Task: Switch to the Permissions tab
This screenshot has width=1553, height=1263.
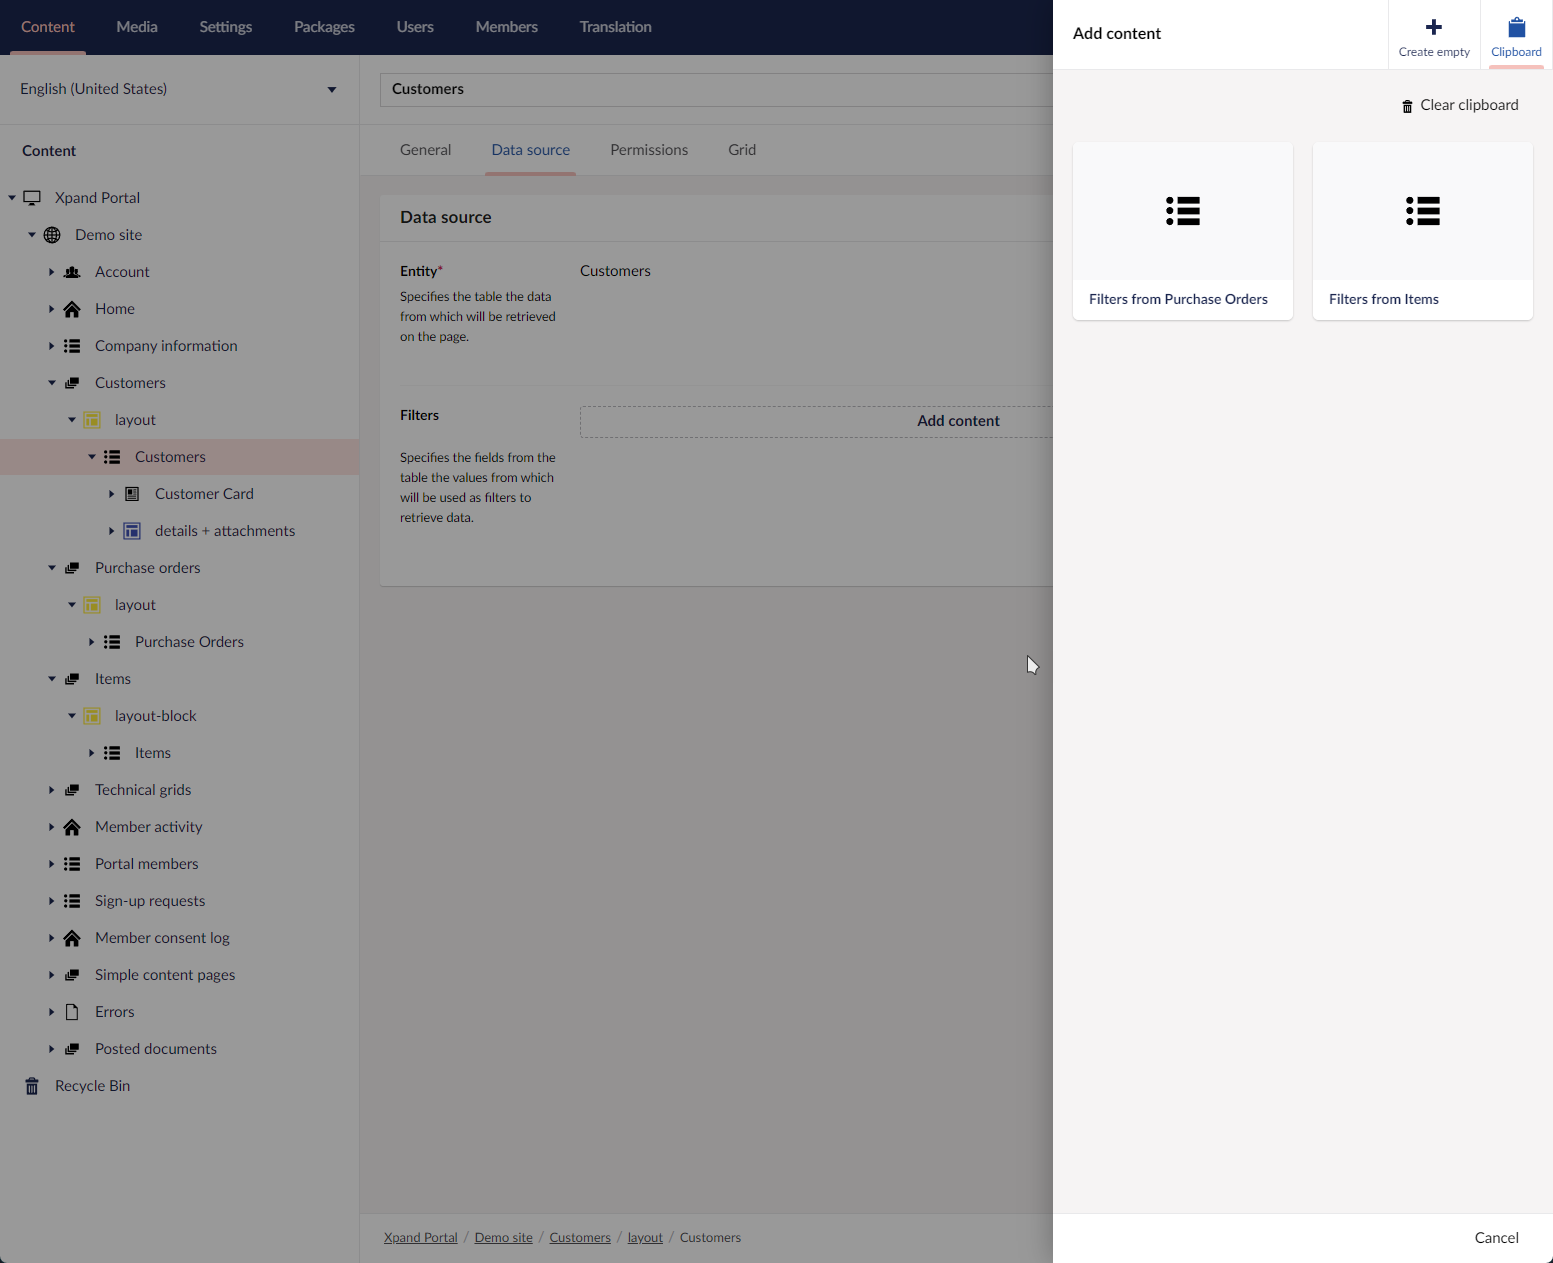Action: 648,150
